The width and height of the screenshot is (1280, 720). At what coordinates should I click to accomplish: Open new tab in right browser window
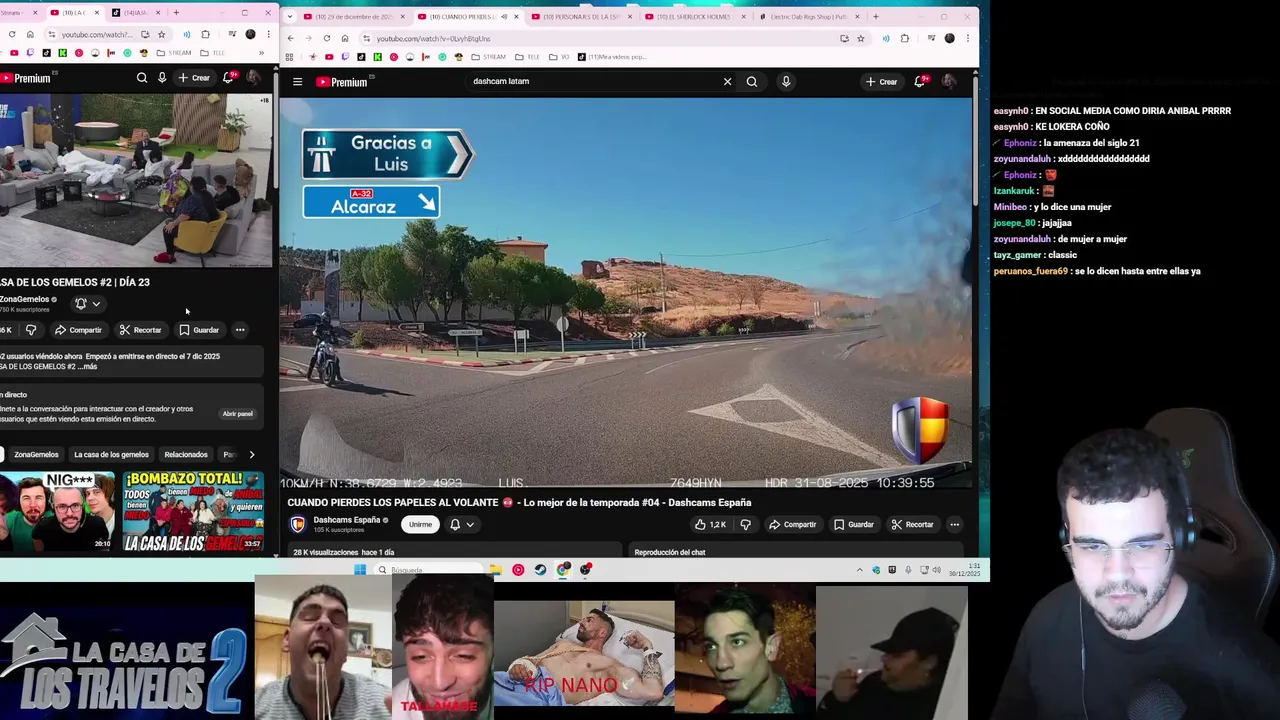tap(875, 16)
